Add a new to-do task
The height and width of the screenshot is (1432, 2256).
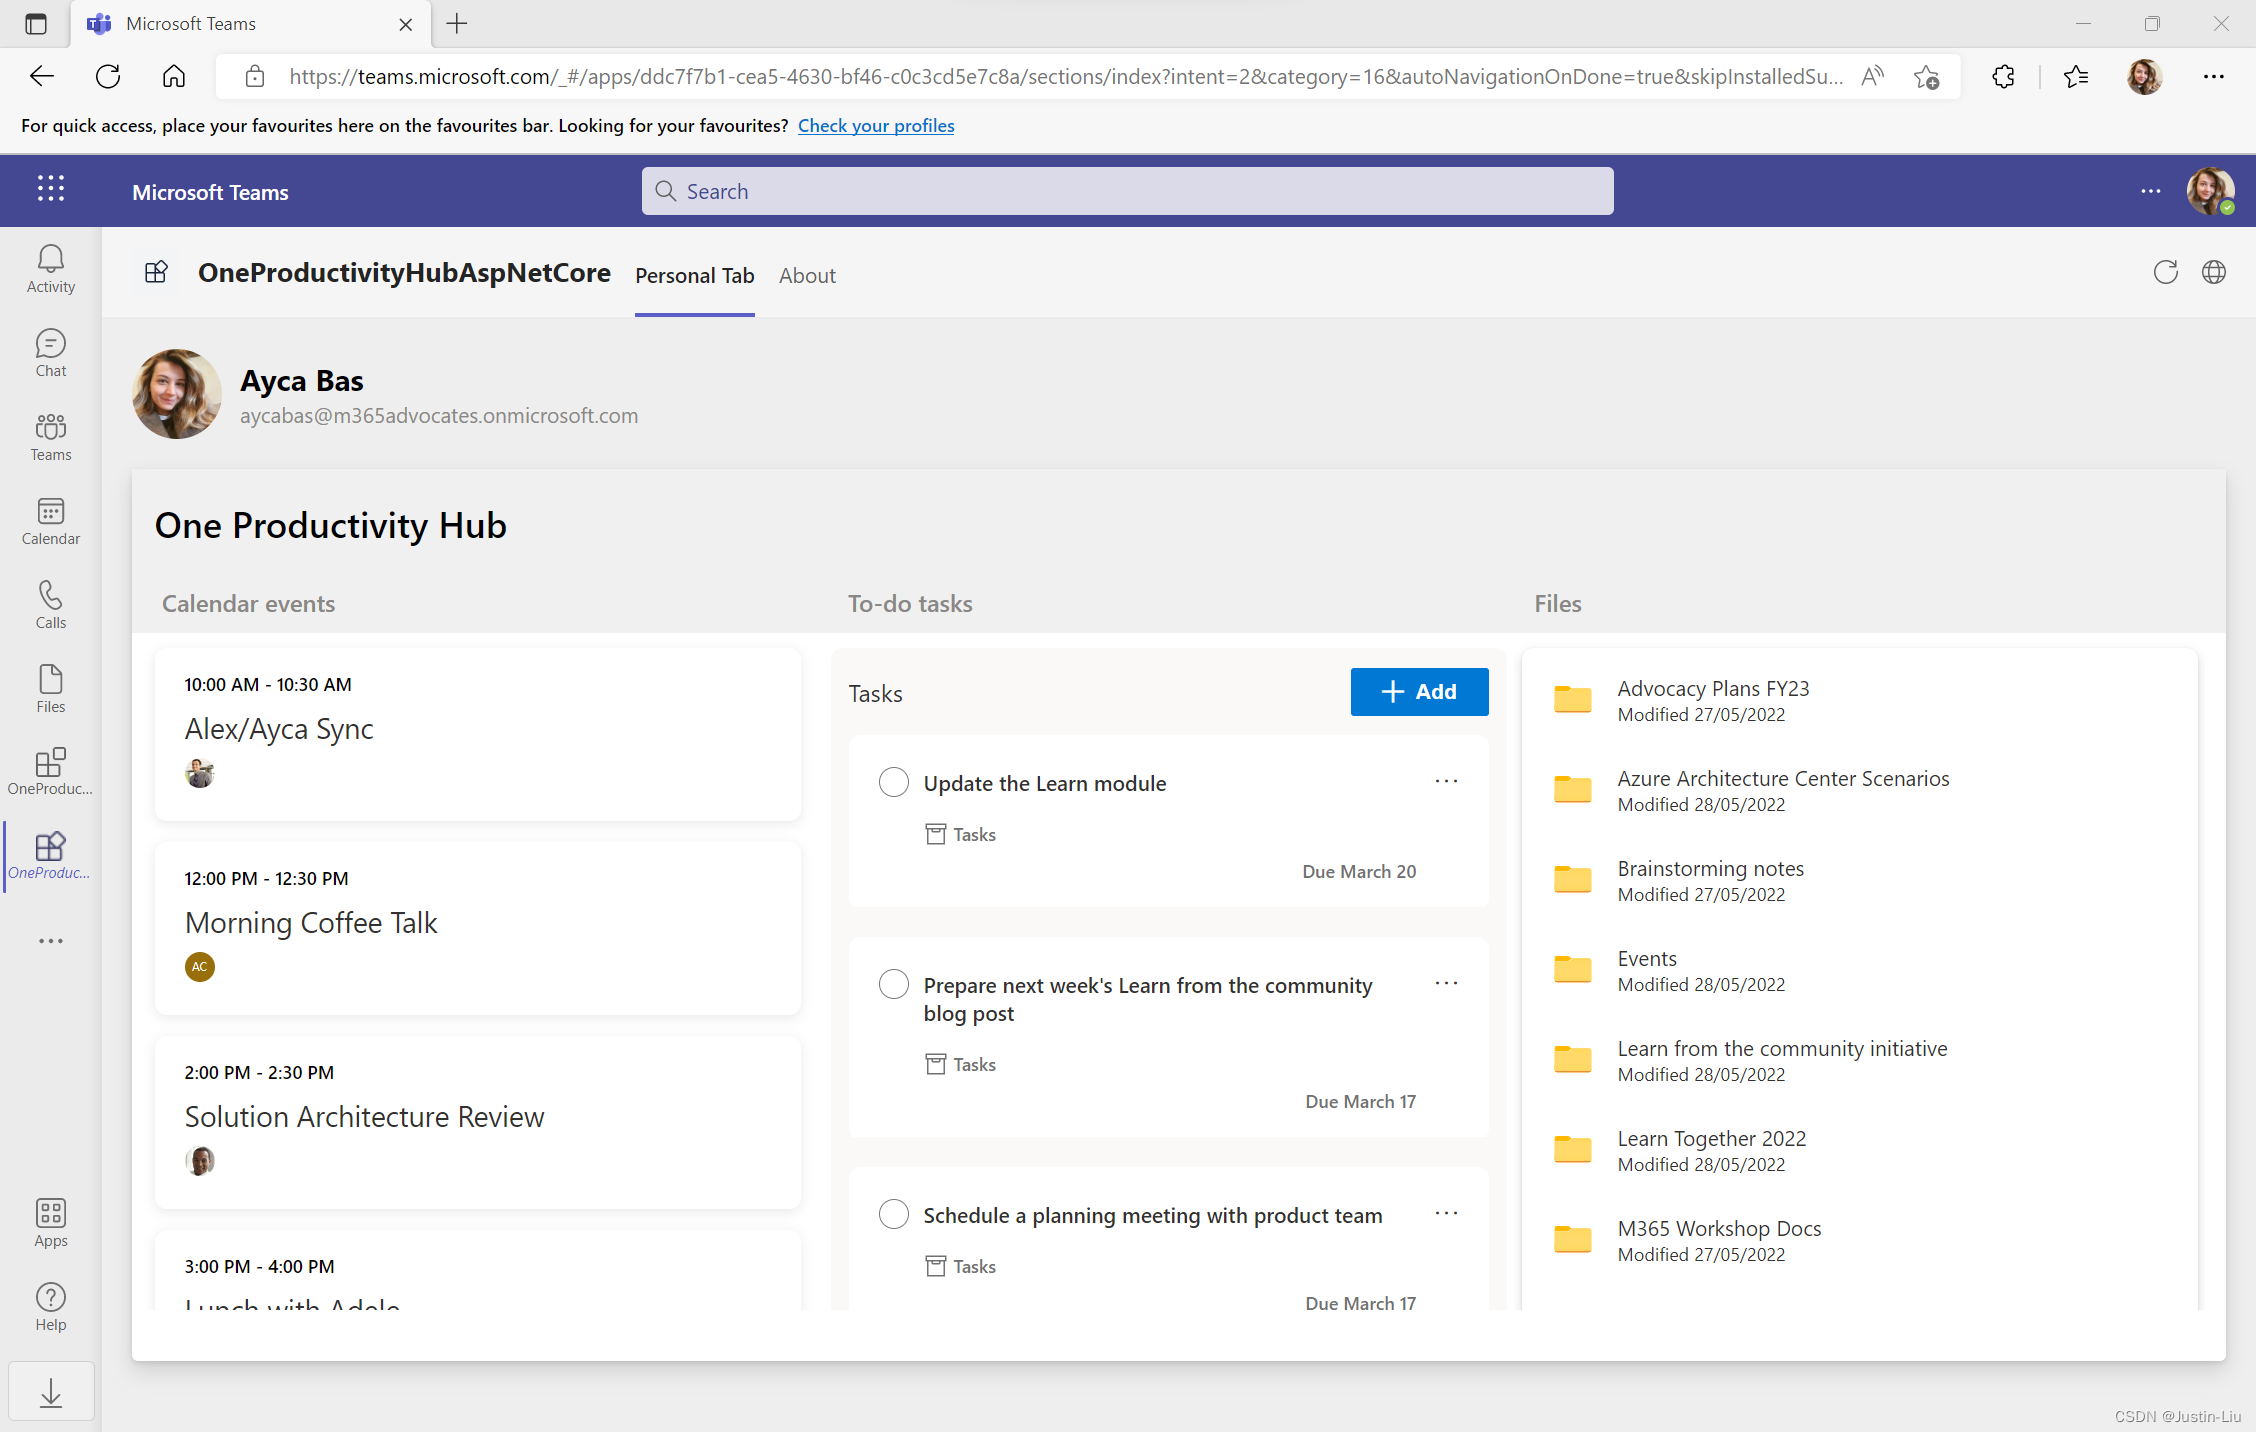(1419, 692)
